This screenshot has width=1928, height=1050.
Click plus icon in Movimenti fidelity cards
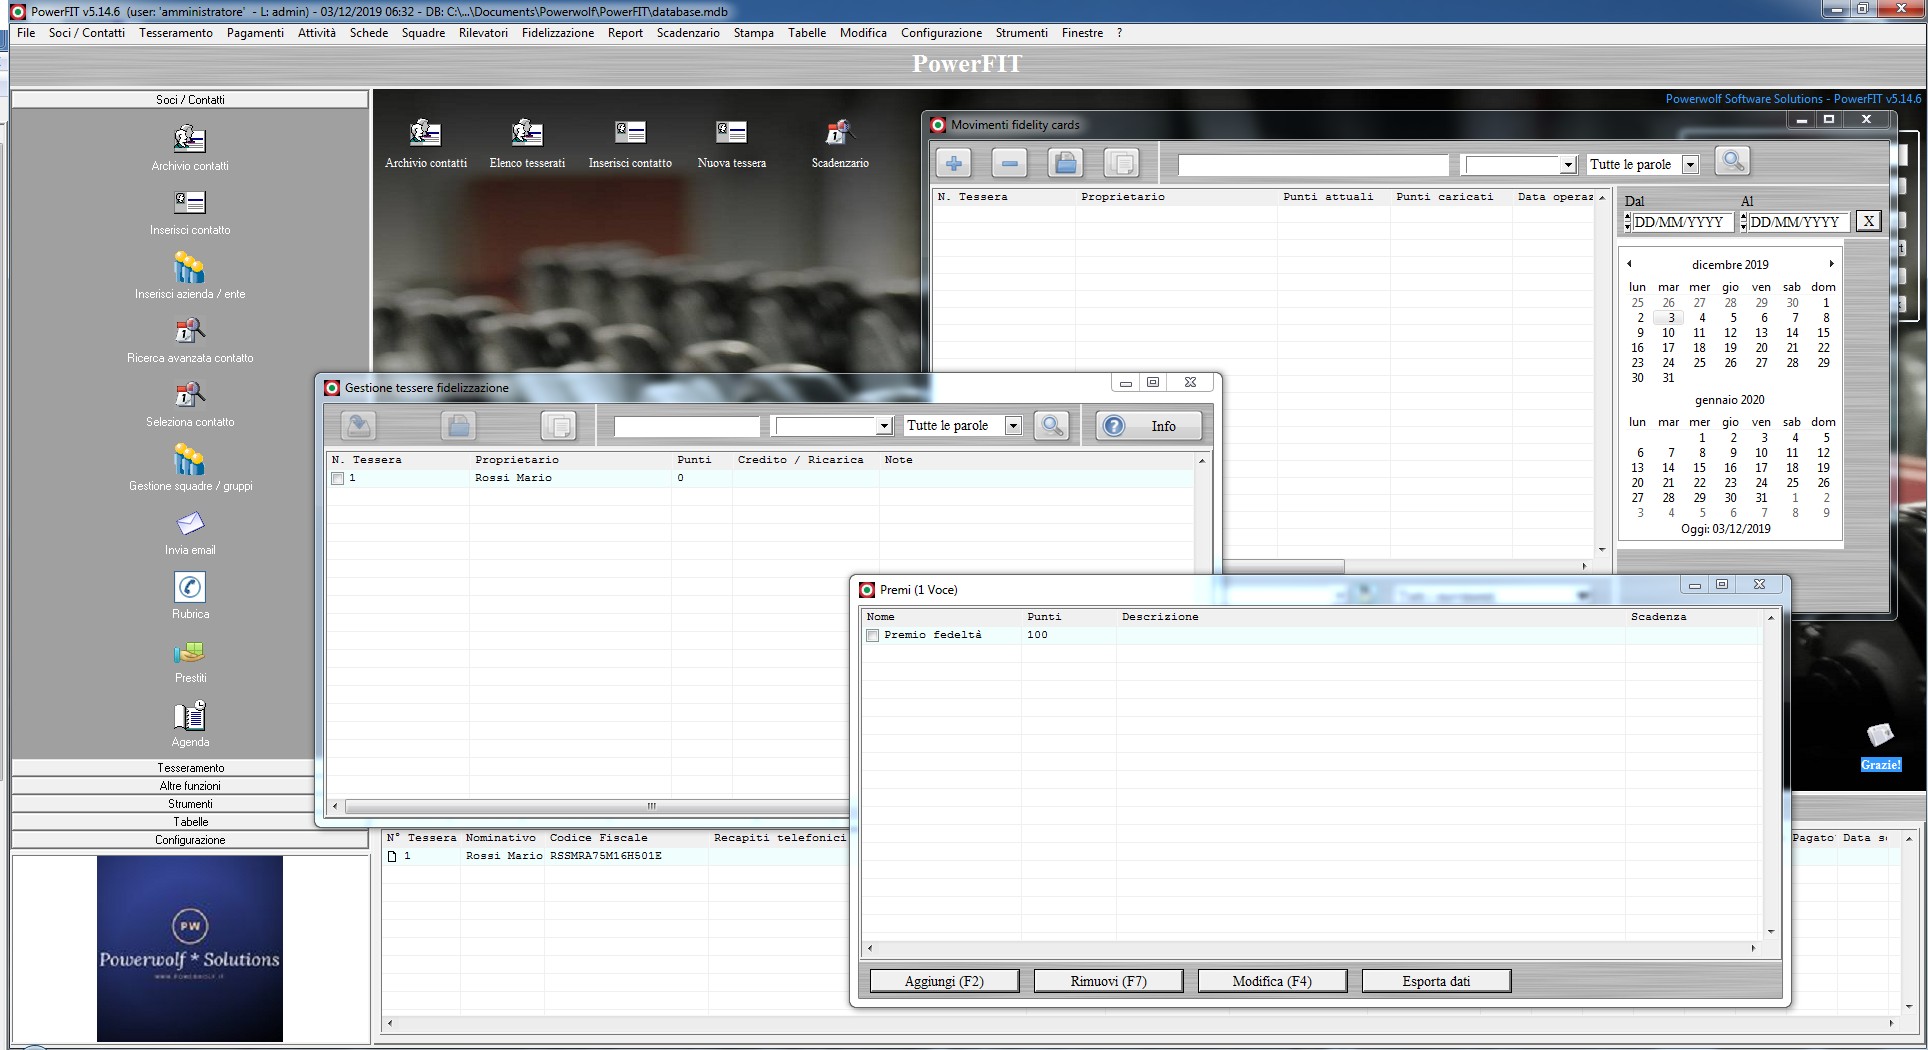pyautogui.click(x=953, y=163)
